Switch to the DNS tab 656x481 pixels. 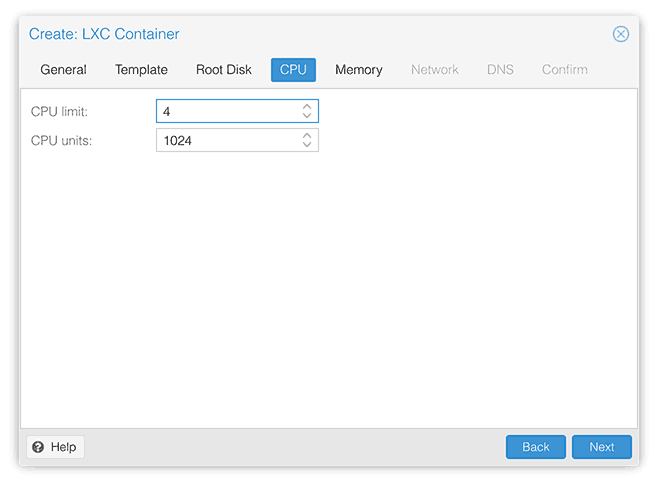coord(500,69)
